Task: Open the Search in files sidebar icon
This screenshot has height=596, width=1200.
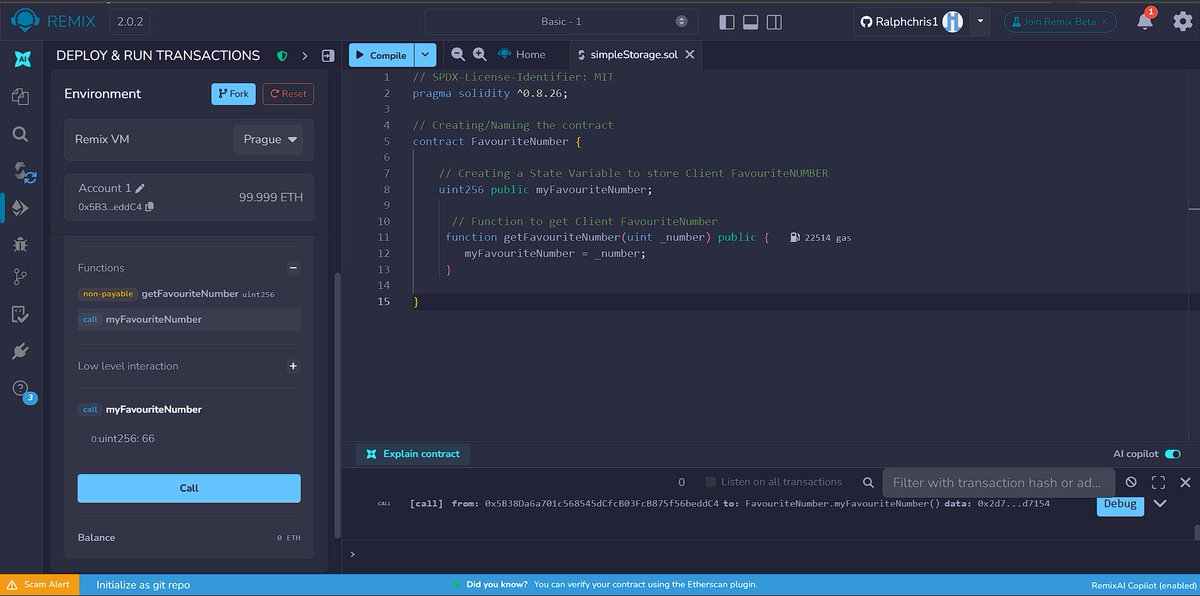Action: tap(20, 134)
